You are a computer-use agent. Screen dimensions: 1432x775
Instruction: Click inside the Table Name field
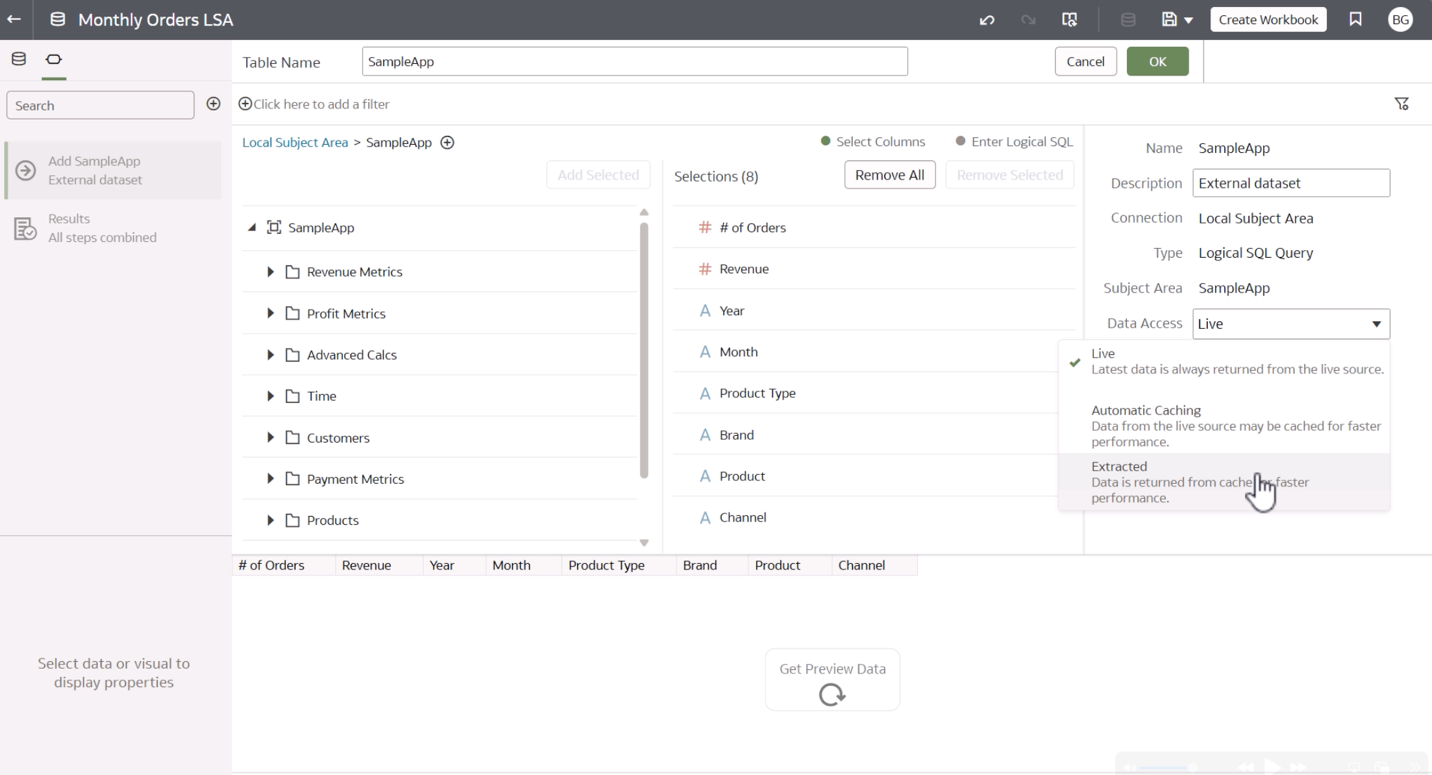(634, 61)
